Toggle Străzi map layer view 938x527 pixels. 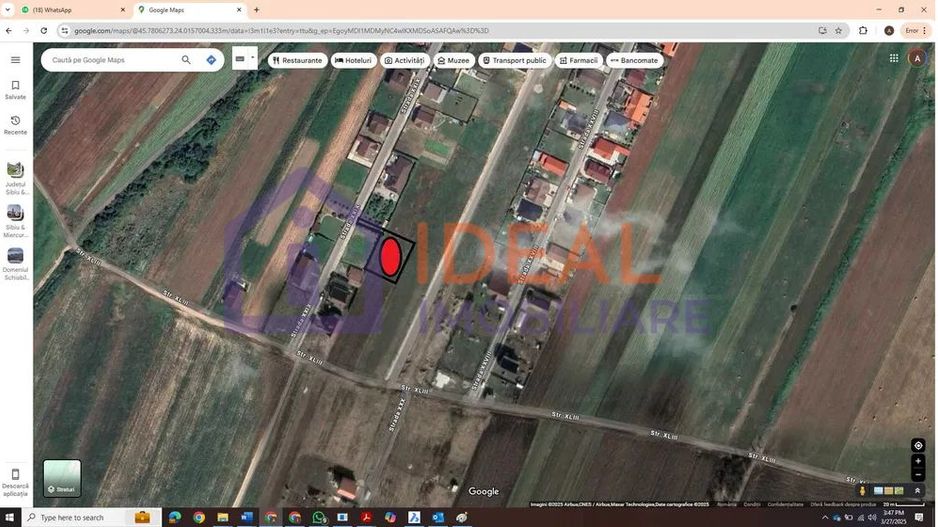pos(62,478)
